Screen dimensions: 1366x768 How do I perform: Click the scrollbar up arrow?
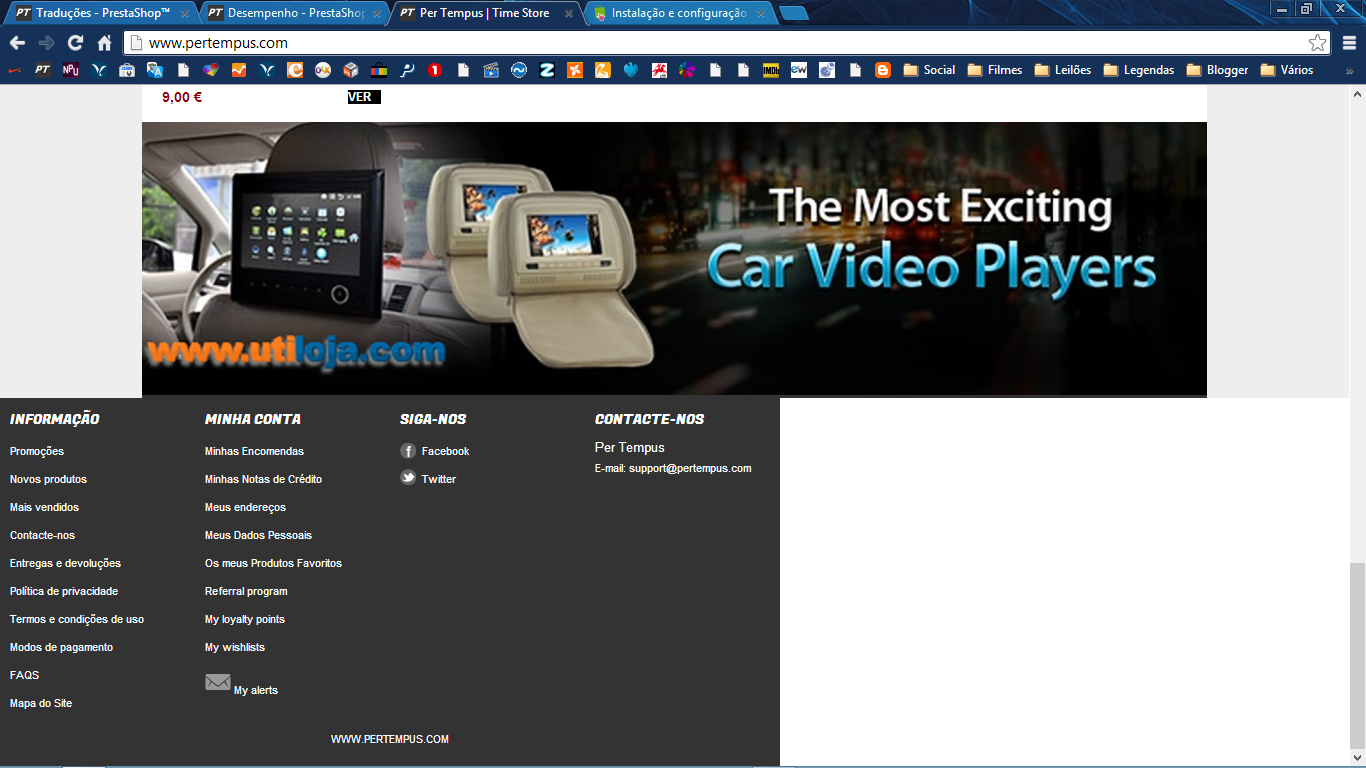[1357, 93]
